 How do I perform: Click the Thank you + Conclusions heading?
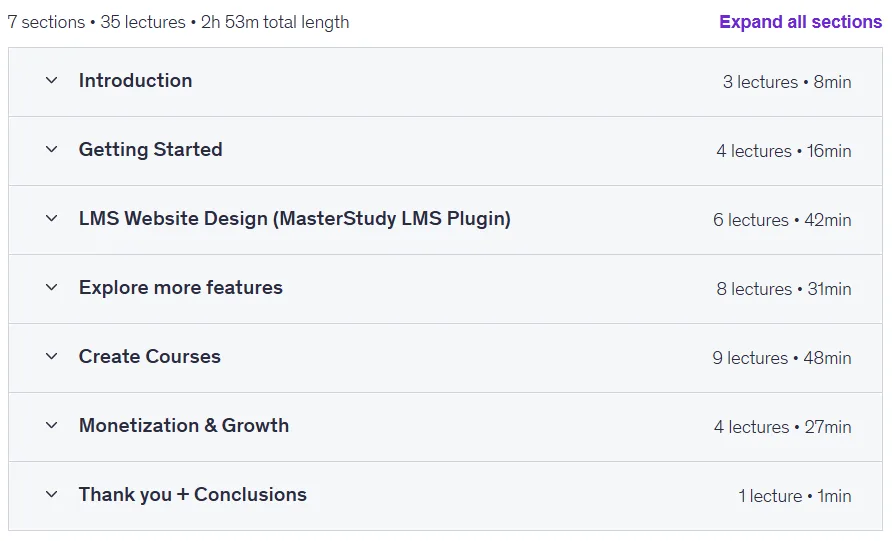click(192, 494)
